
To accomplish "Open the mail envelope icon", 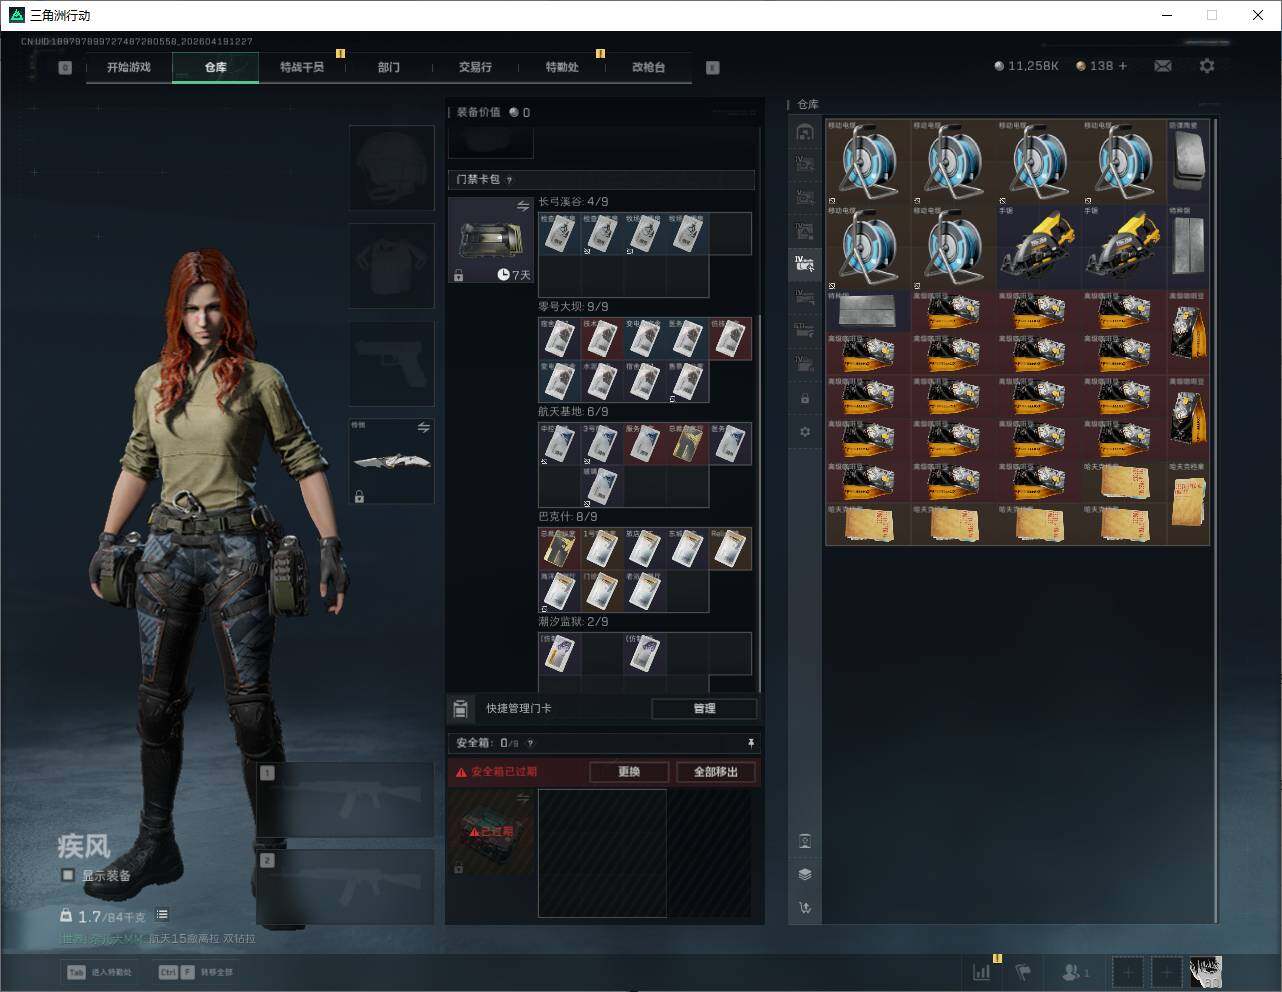I will [x=1162, y=66].
